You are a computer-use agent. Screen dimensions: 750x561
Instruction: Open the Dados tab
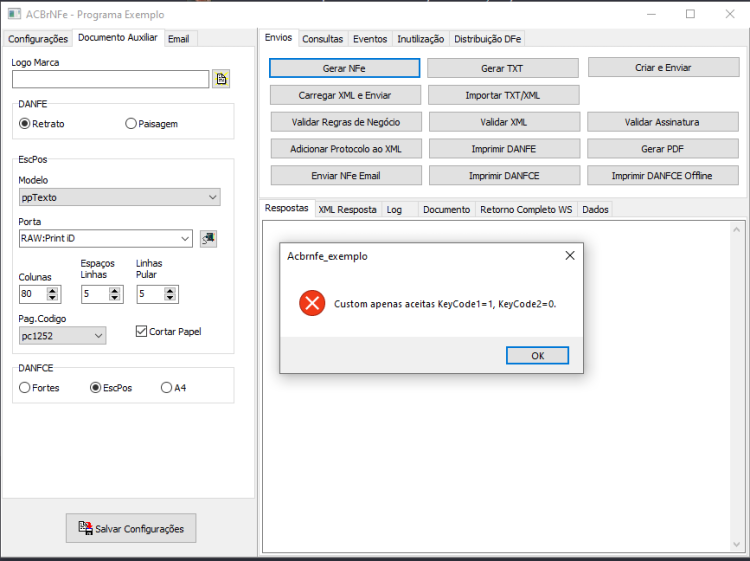595,209
